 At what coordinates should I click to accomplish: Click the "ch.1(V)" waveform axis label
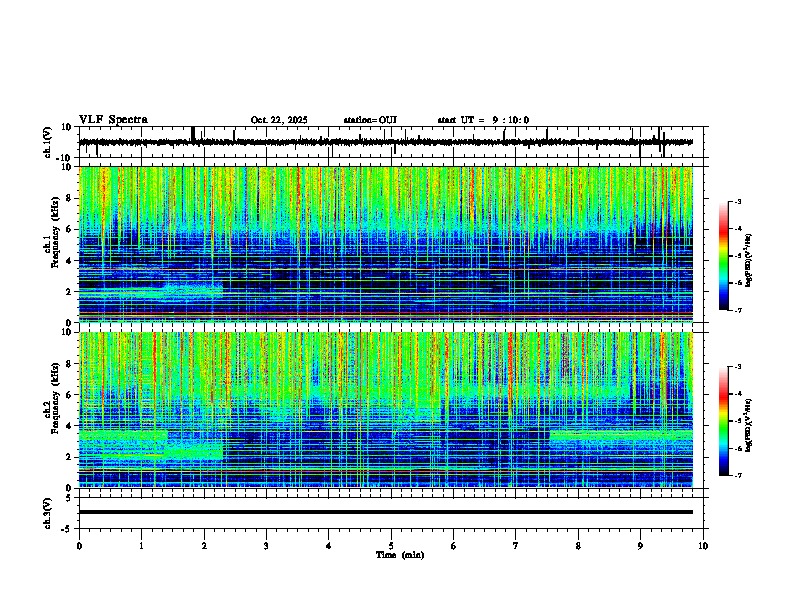(48, 142)
